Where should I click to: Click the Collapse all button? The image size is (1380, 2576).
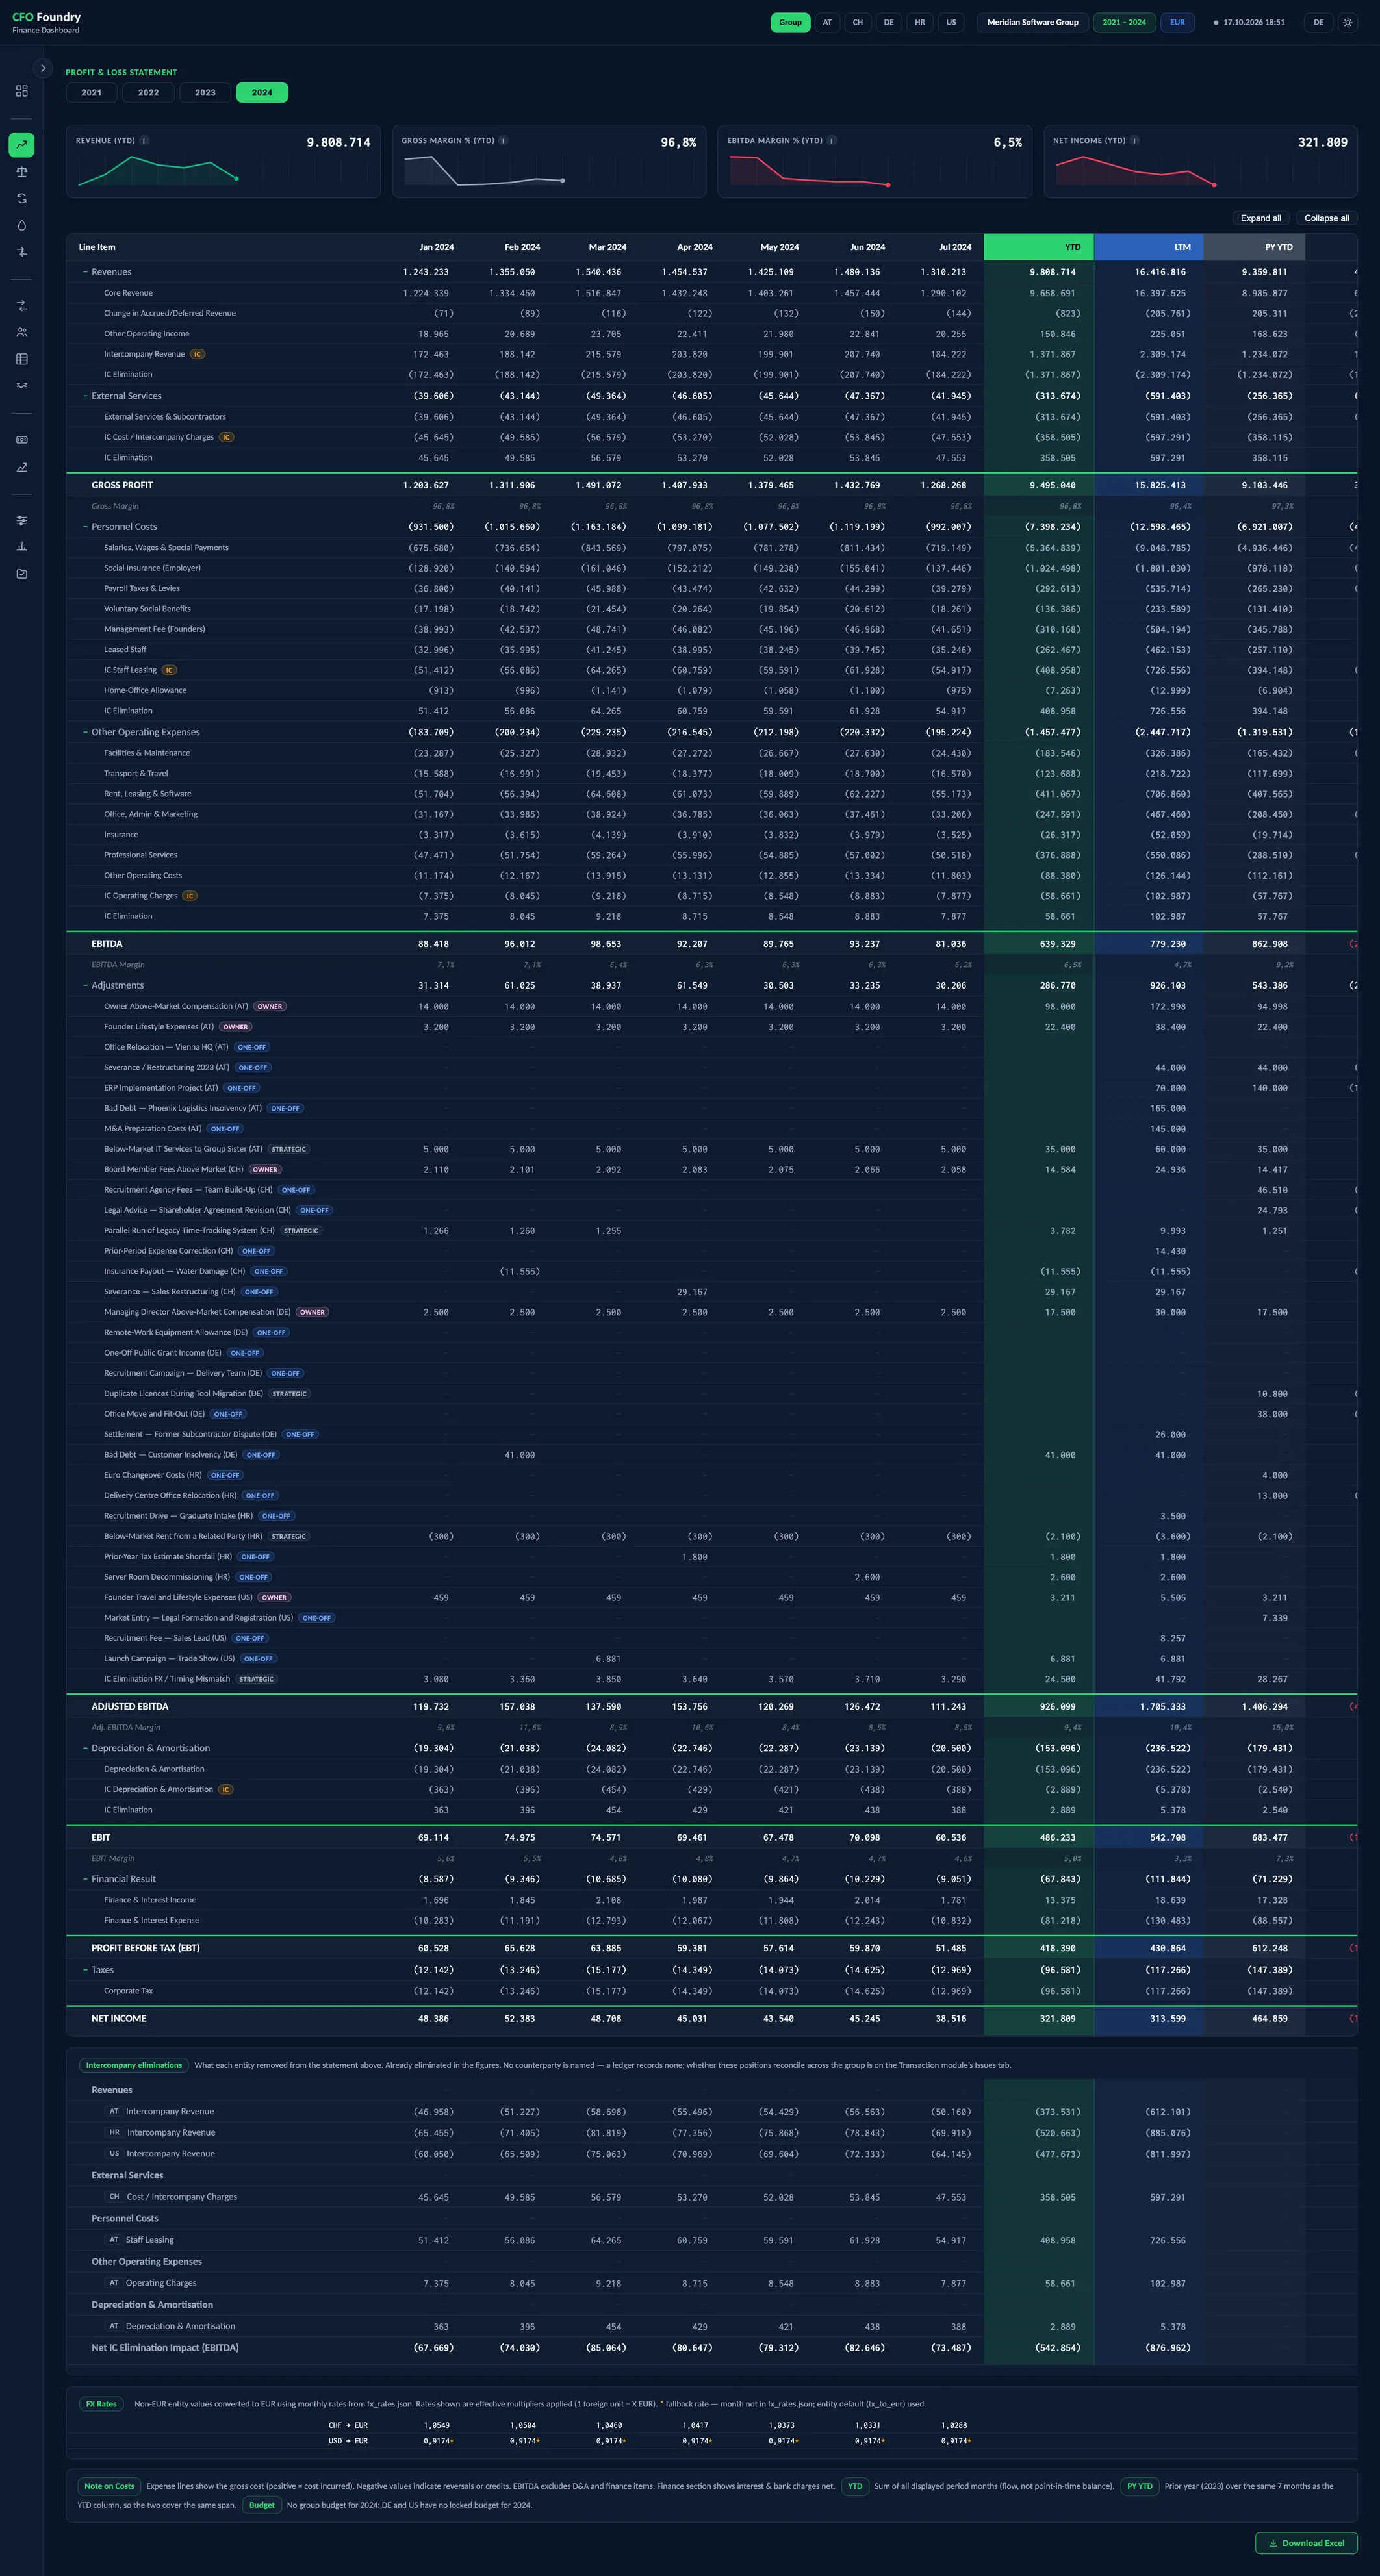(1326, 218)
